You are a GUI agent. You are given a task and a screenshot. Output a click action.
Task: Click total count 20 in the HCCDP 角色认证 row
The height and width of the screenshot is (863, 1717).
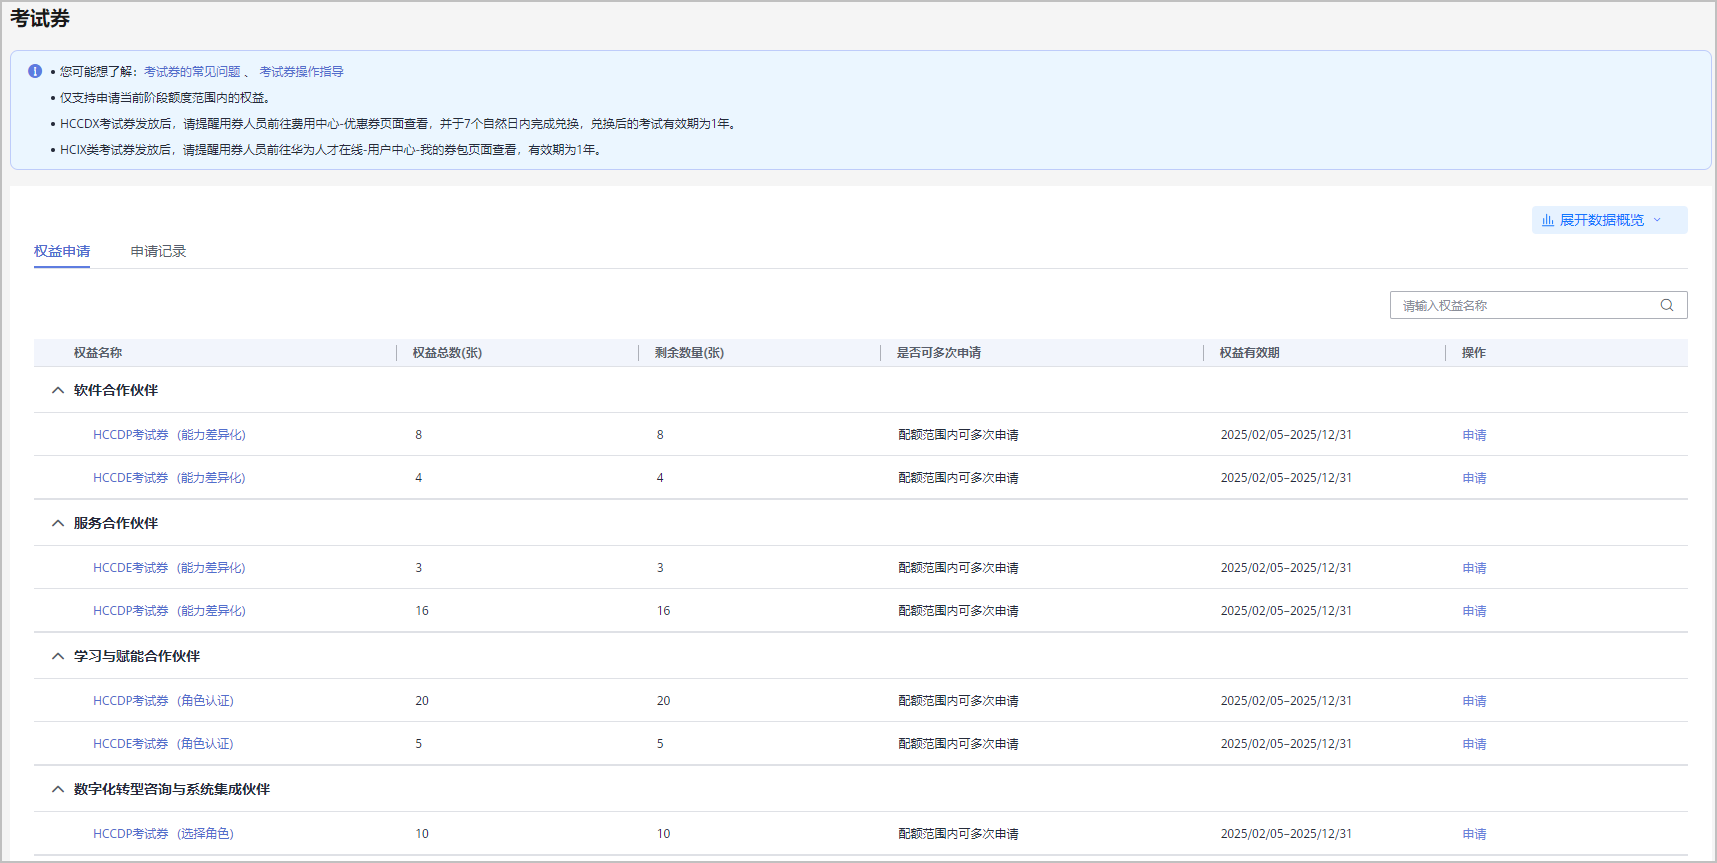pos(422,701)
